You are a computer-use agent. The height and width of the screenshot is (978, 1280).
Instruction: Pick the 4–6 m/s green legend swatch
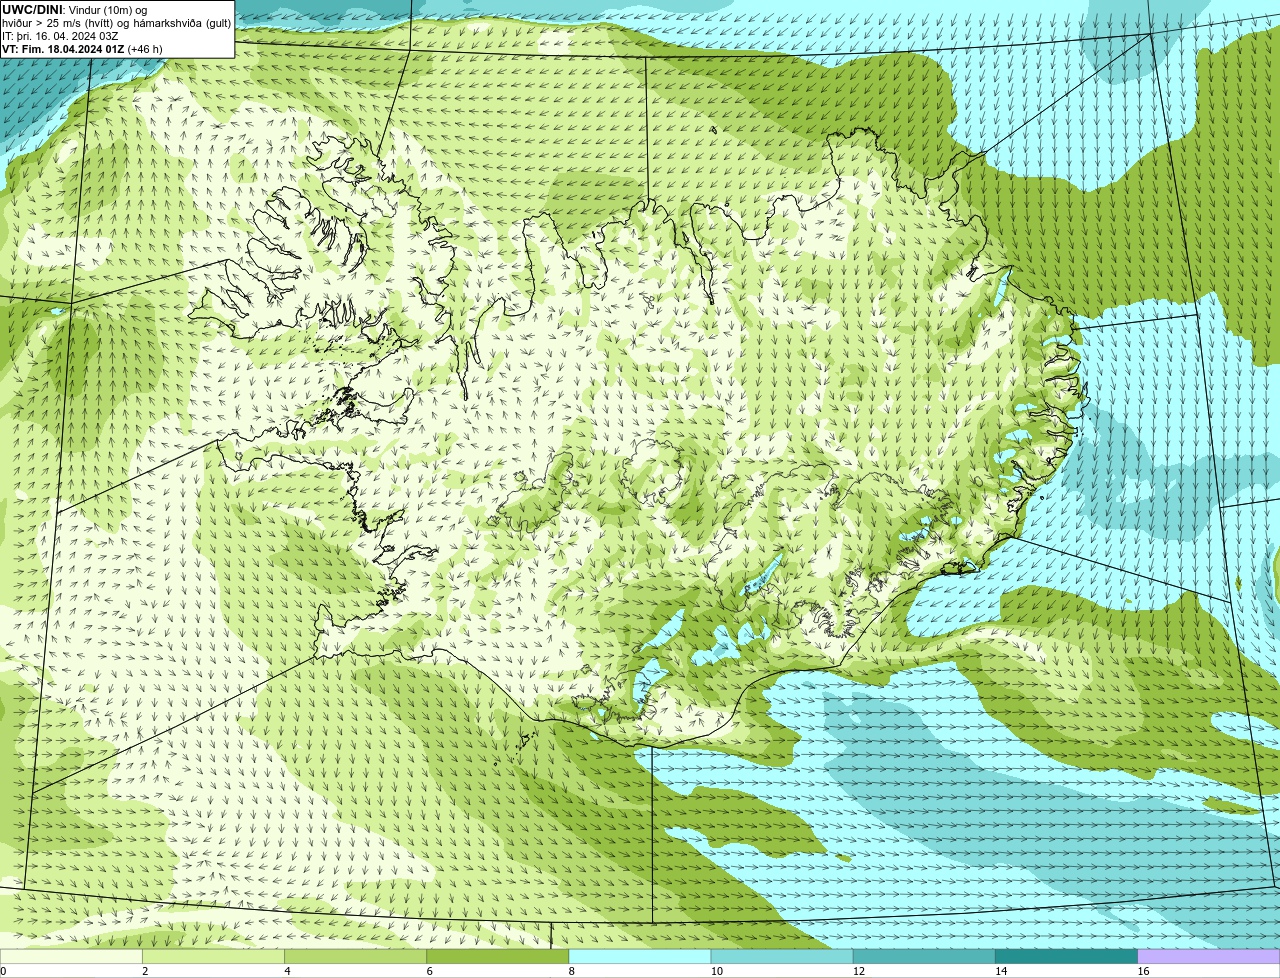(x=356, y=957)
